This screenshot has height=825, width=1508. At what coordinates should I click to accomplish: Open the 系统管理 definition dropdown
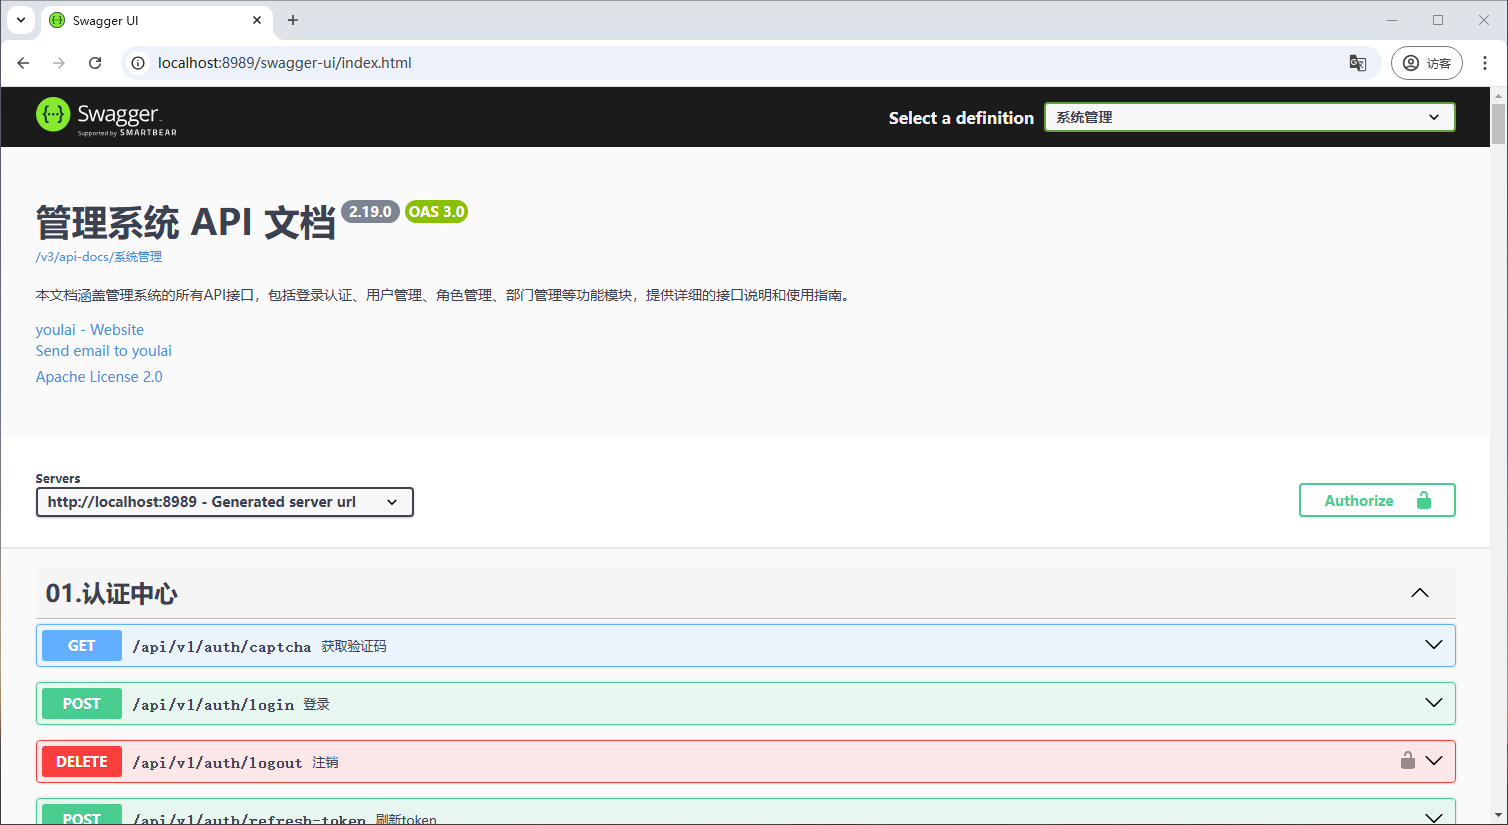[x=1249, y=117]
